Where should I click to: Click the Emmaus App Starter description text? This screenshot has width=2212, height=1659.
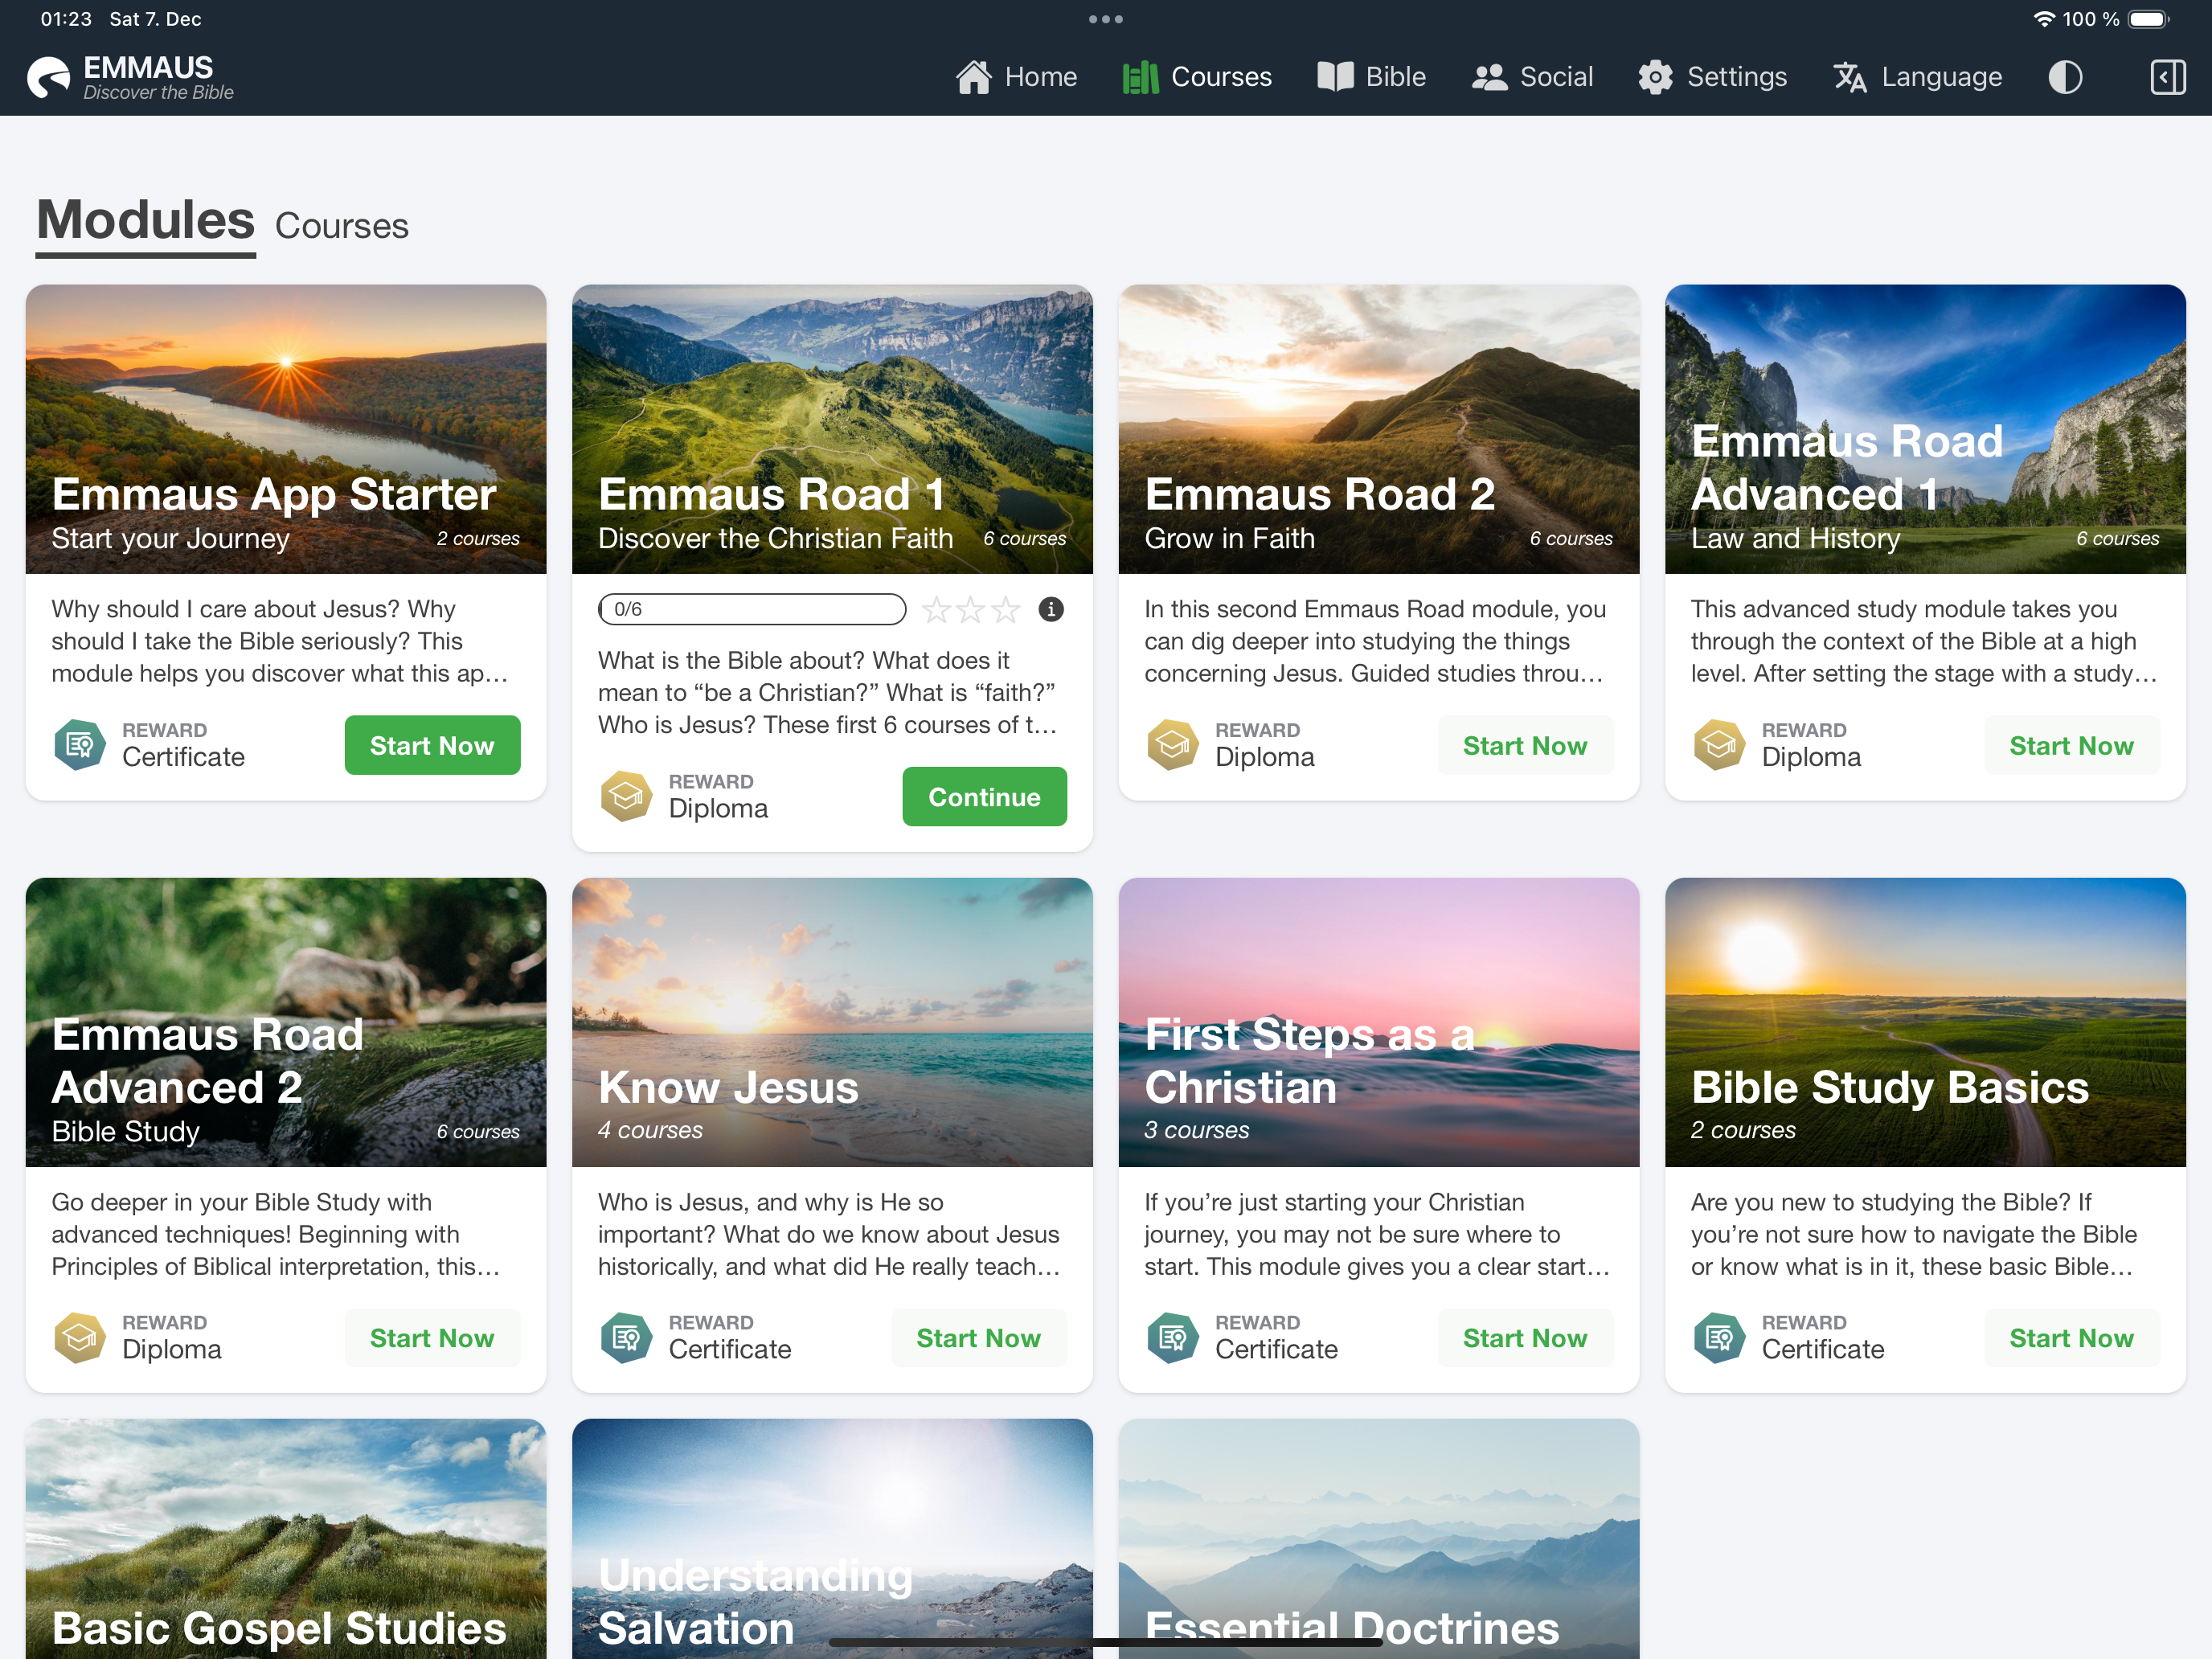pos(280,641)
